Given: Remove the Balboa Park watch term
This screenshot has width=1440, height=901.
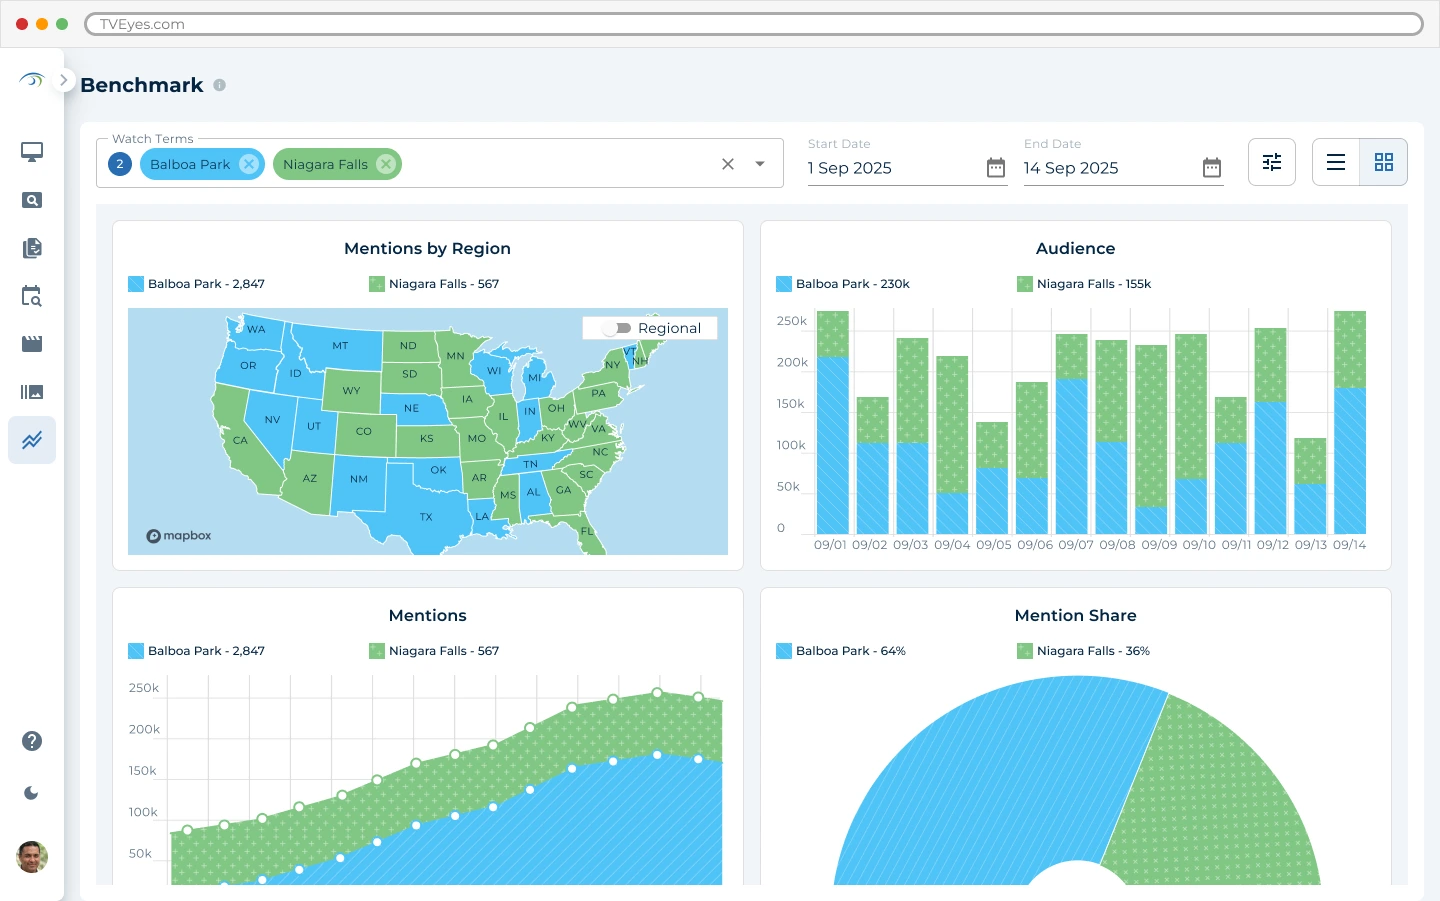Looking at the screenshot, I should tap(249, 164).
